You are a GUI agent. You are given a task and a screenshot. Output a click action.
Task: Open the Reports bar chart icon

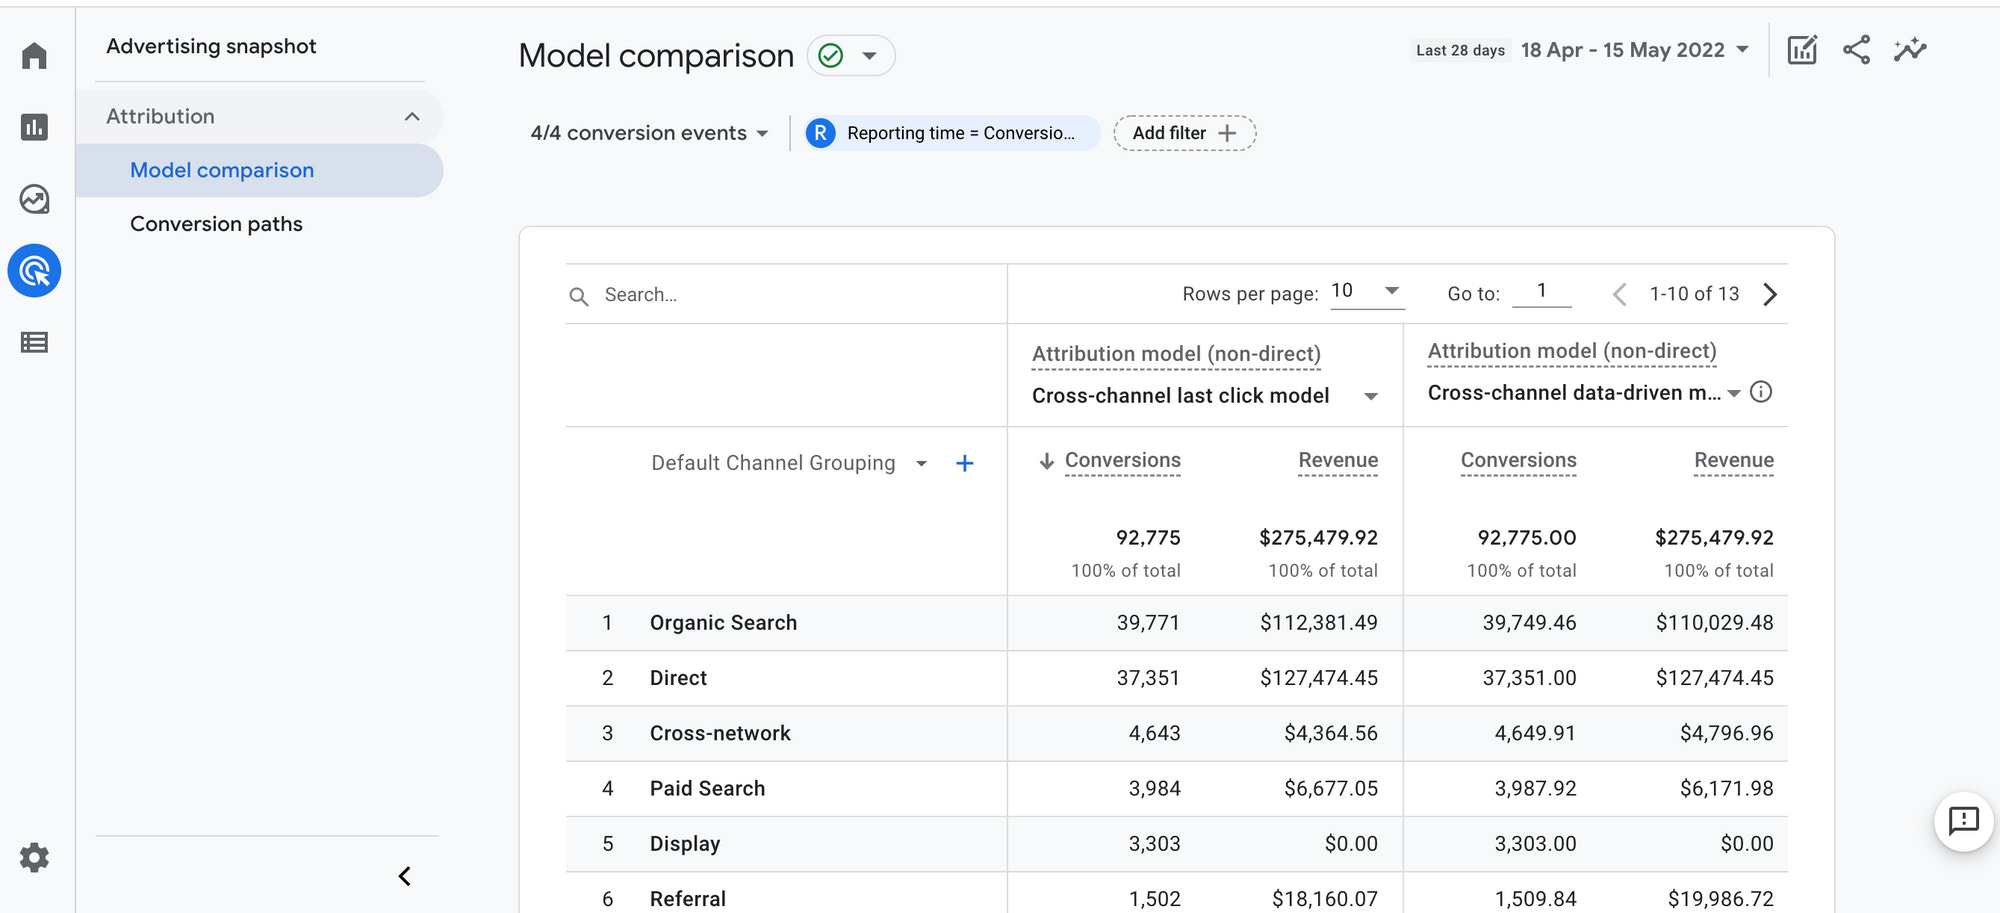(34, 127)
